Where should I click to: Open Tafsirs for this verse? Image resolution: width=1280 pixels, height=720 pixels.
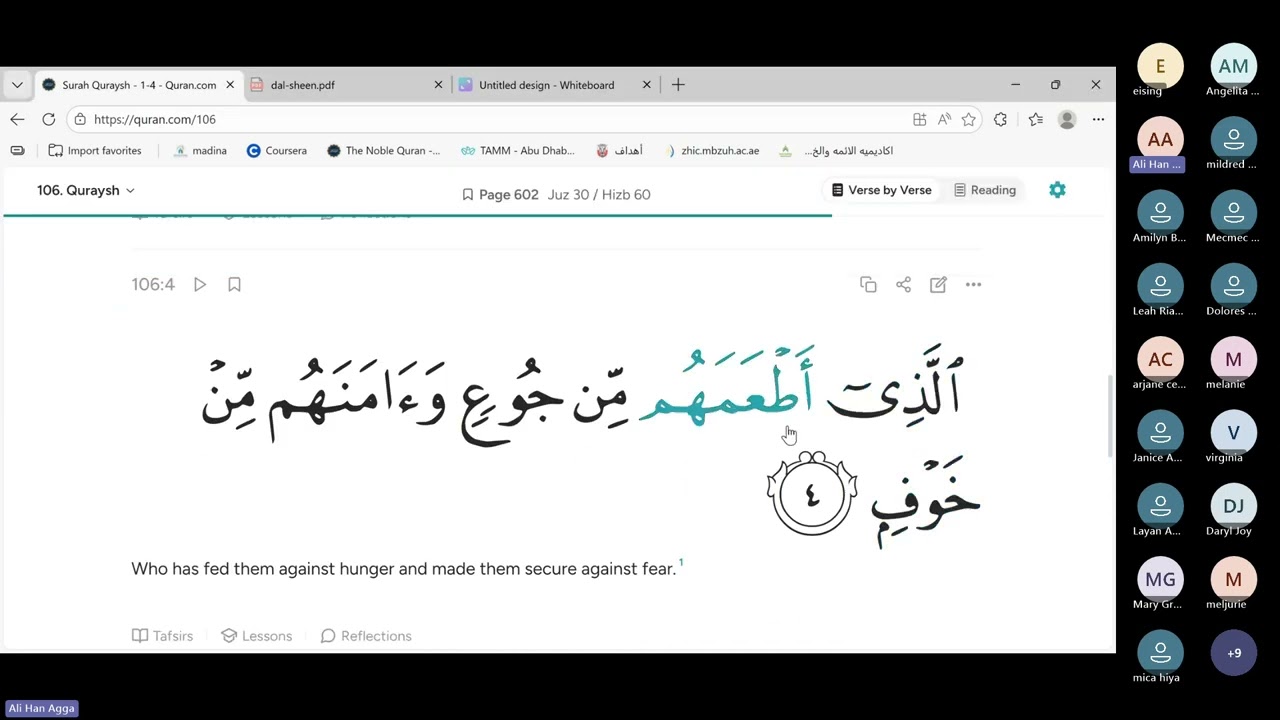click(162, 636)
